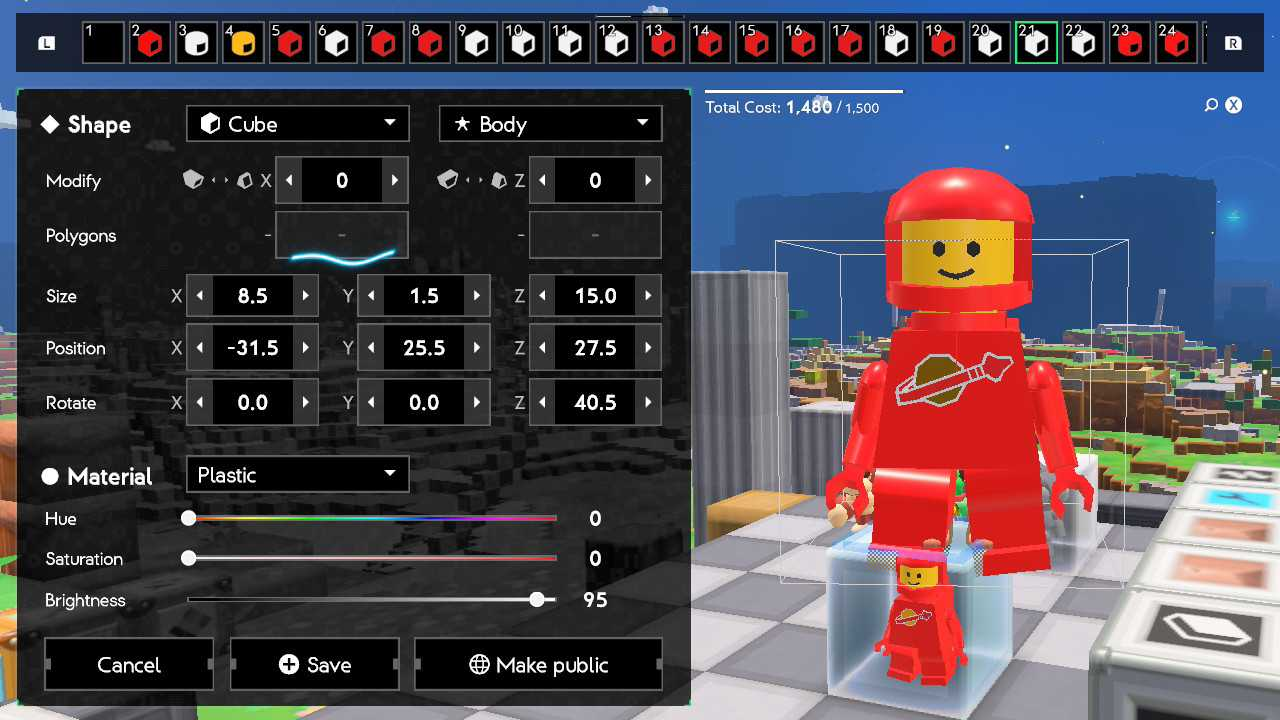Increase Size Z with right arrow
The image size is (1280, 720).
point(648,296)
